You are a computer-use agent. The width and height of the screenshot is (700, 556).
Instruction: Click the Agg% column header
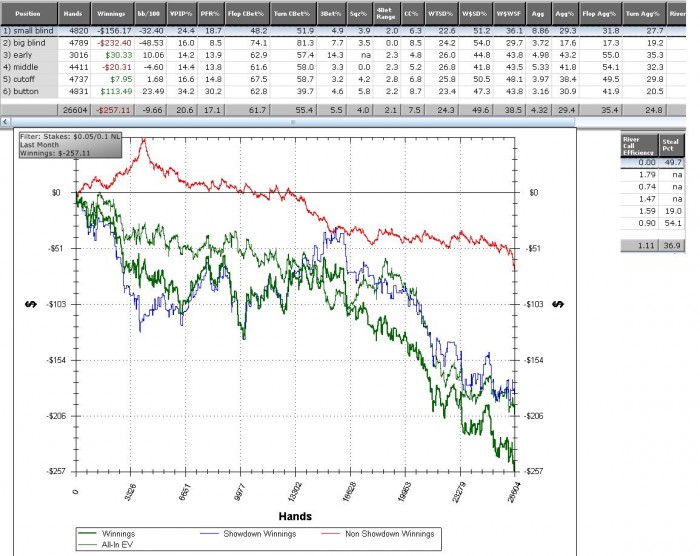click(565, 14)
